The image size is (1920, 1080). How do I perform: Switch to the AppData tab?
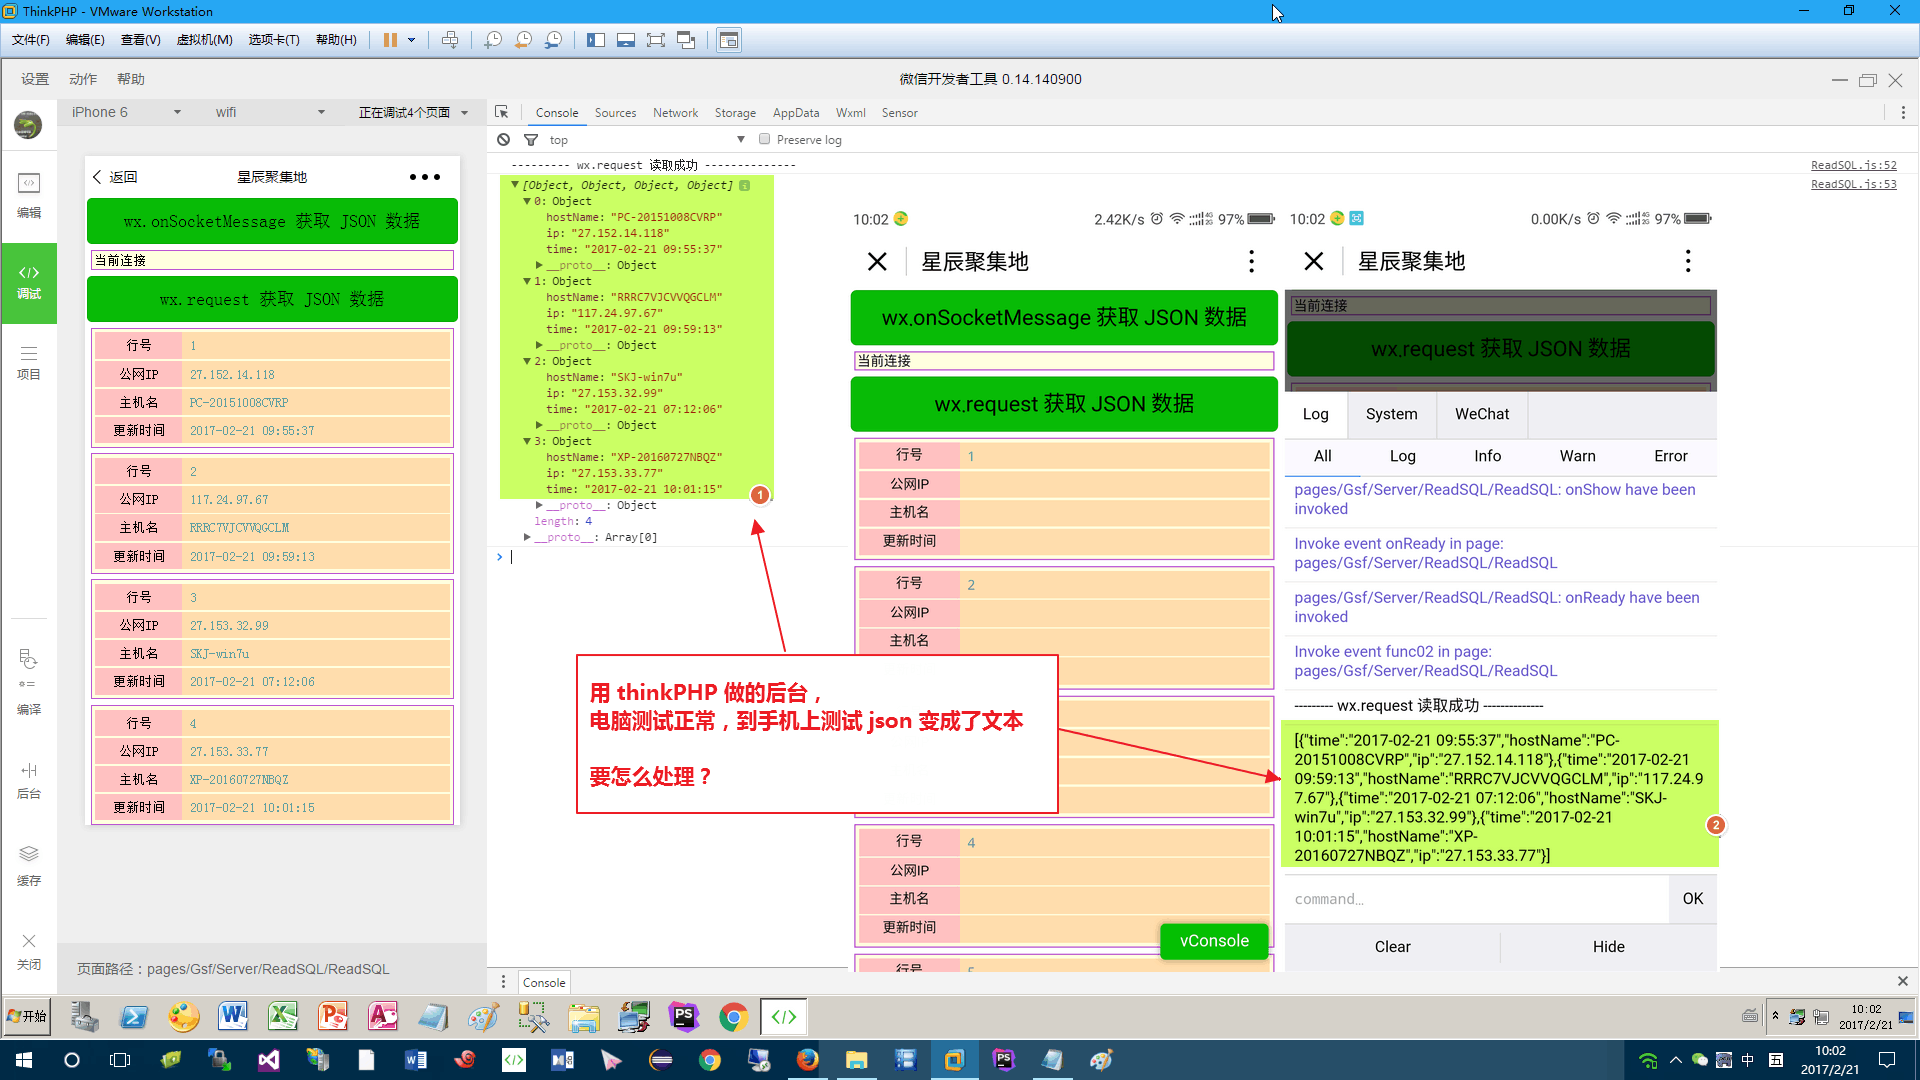tap(796, 112)
